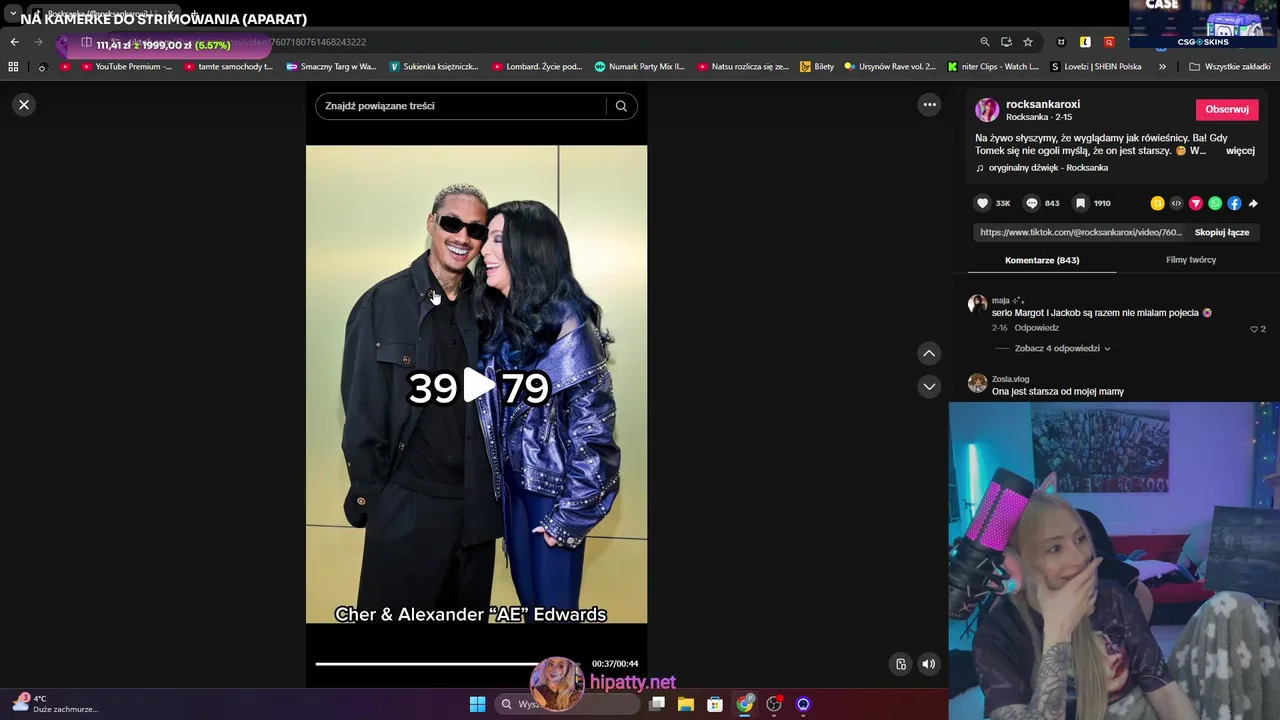The height and width of the screenshot is (720, 1280).
Task: Open weather widget showing 4°C
Action: (x=55, y=704)
